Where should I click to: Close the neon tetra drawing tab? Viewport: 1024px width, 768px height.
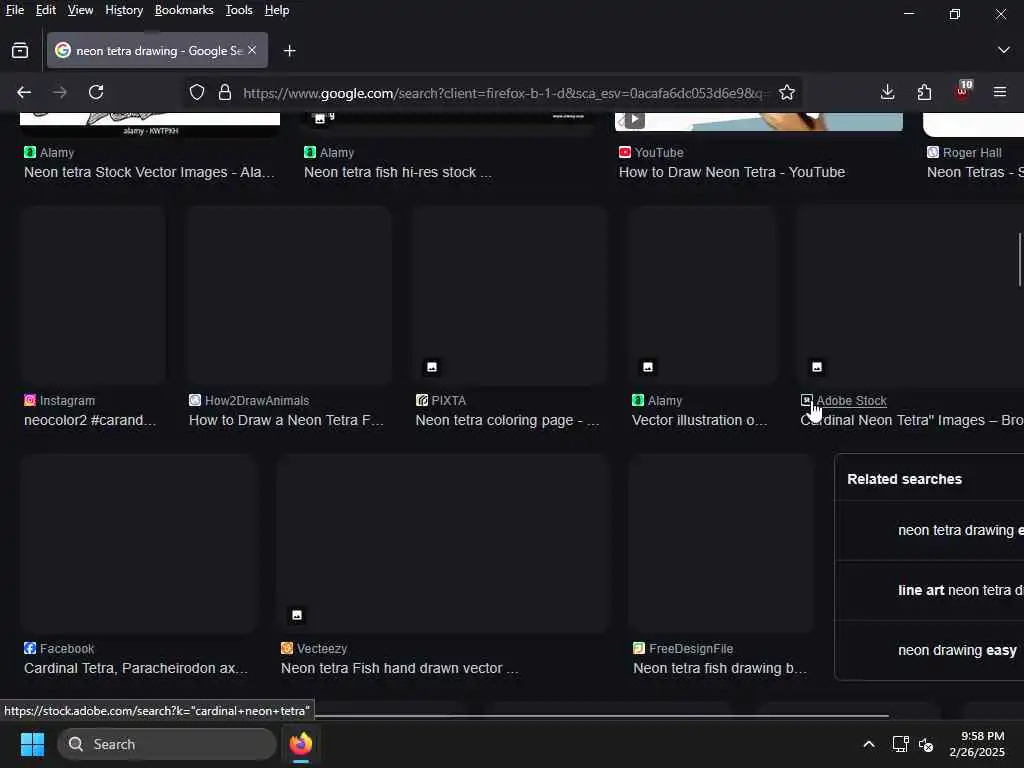coord(252,50)
